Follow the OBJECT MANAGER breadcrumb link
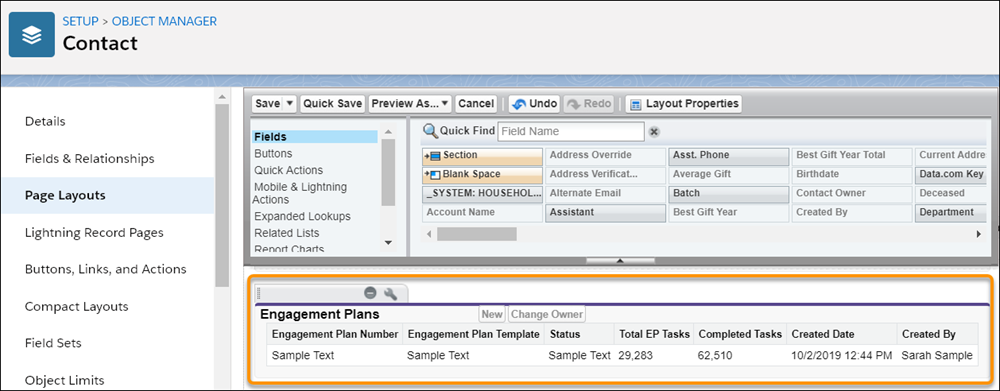This screenshot has width=1000, height=391. pos(165,21)
